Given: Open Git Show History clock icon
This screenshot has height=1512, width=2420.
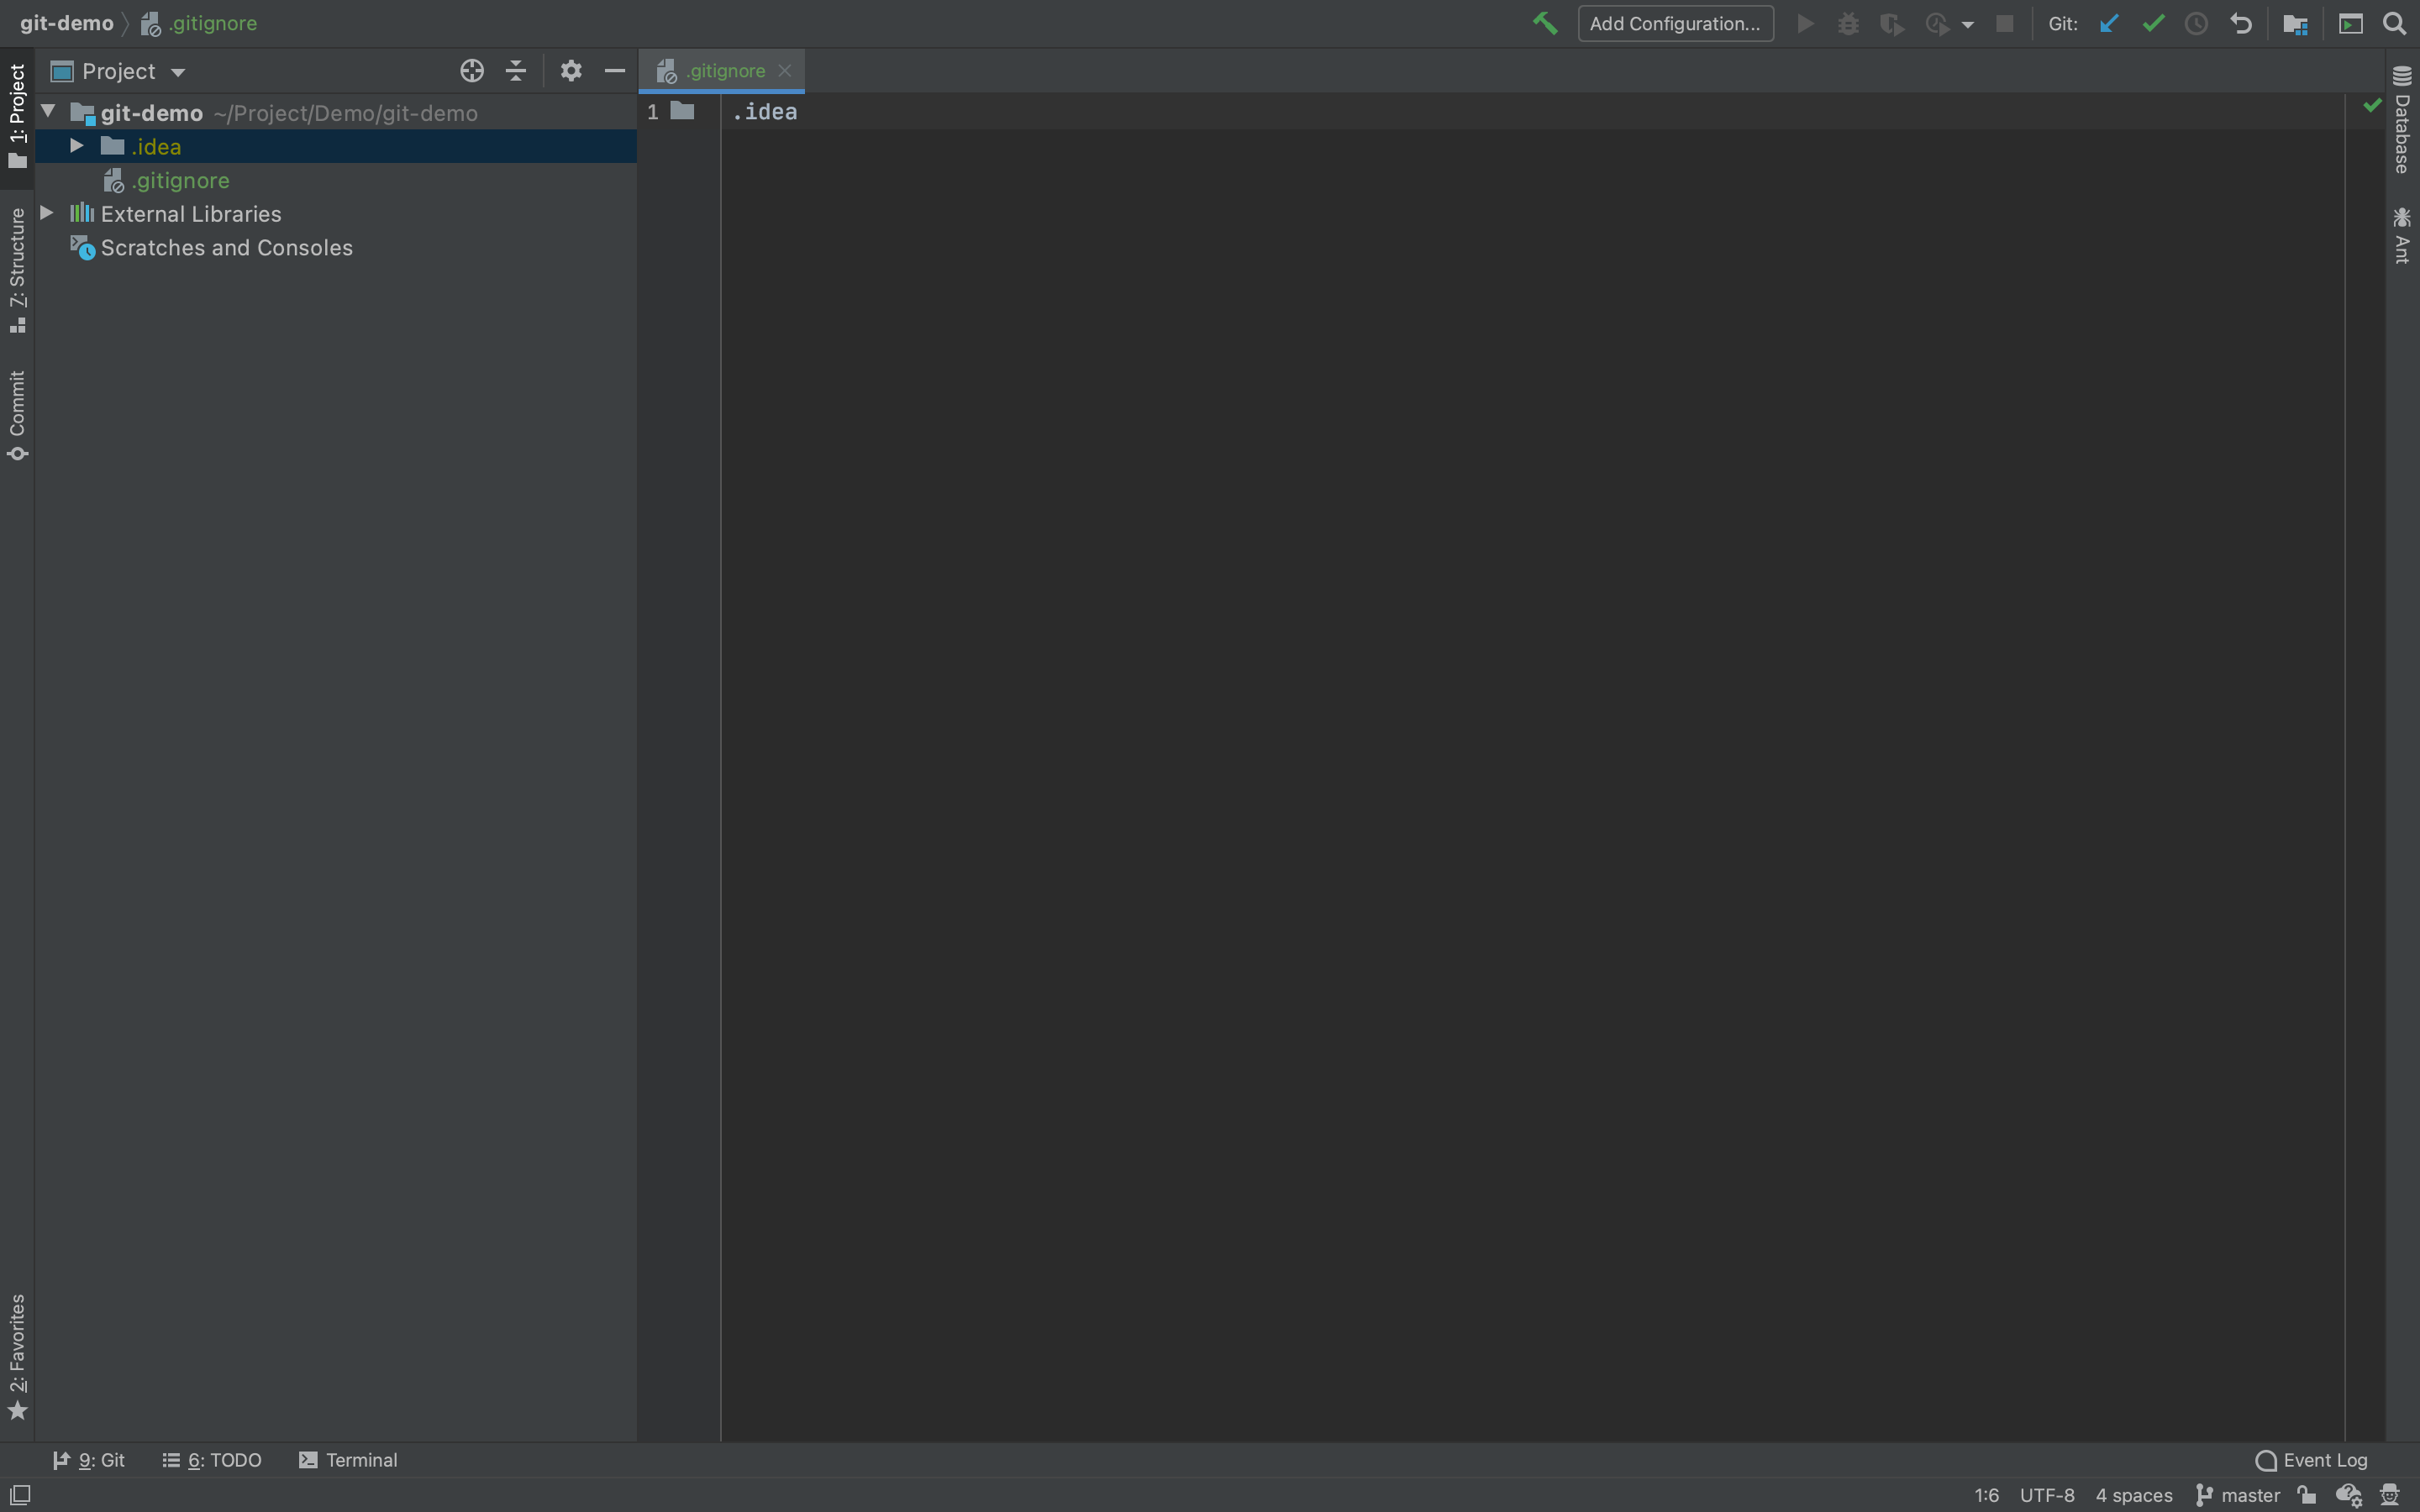Looking at the screenshot, I should (2196, 23).
